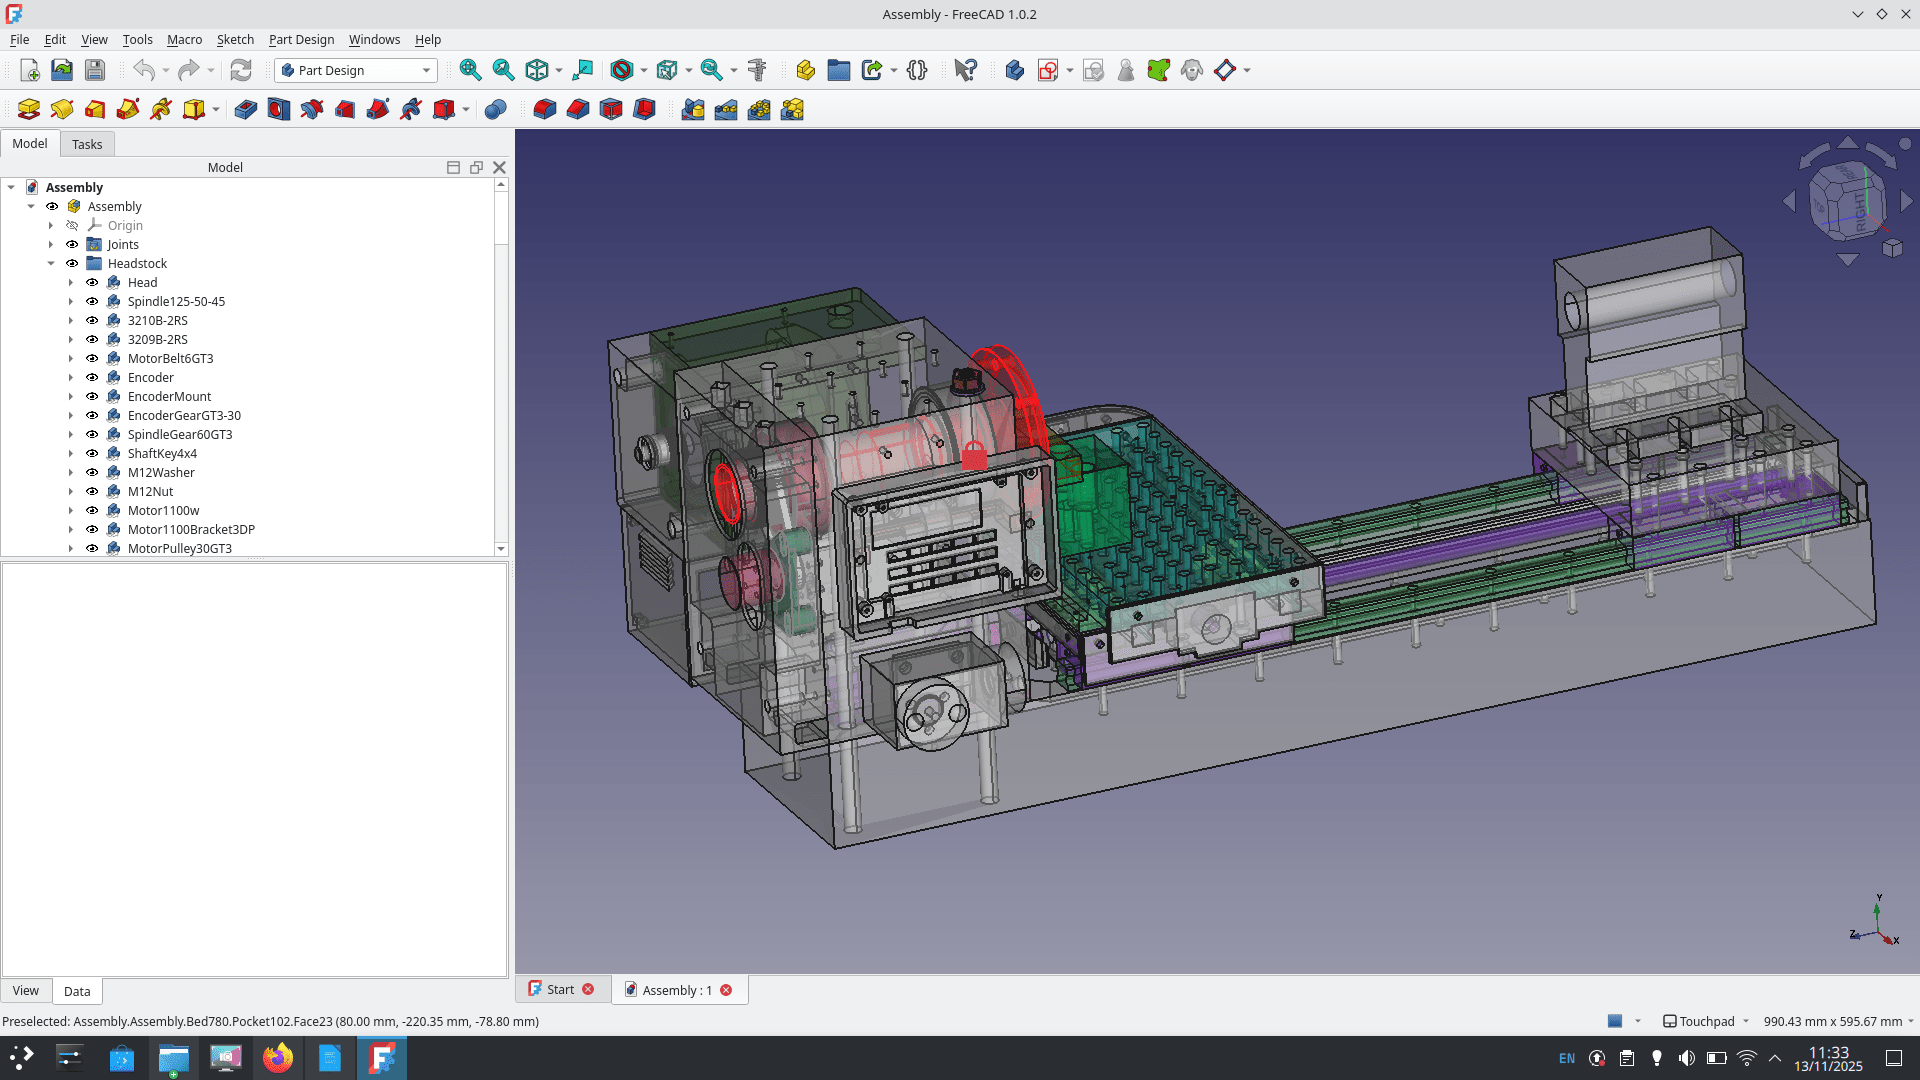The image size is (1920, 1080).
Task: Create a new Body
Action: point(1015,70)
